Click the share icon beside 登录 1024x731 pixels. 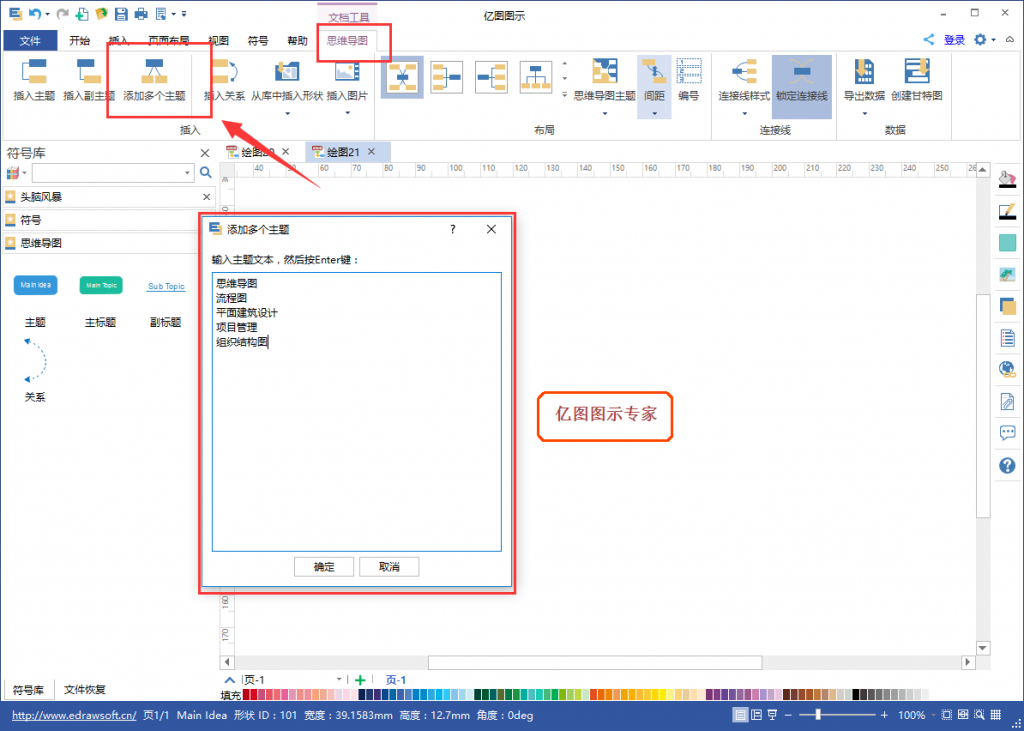click(928, 40)
